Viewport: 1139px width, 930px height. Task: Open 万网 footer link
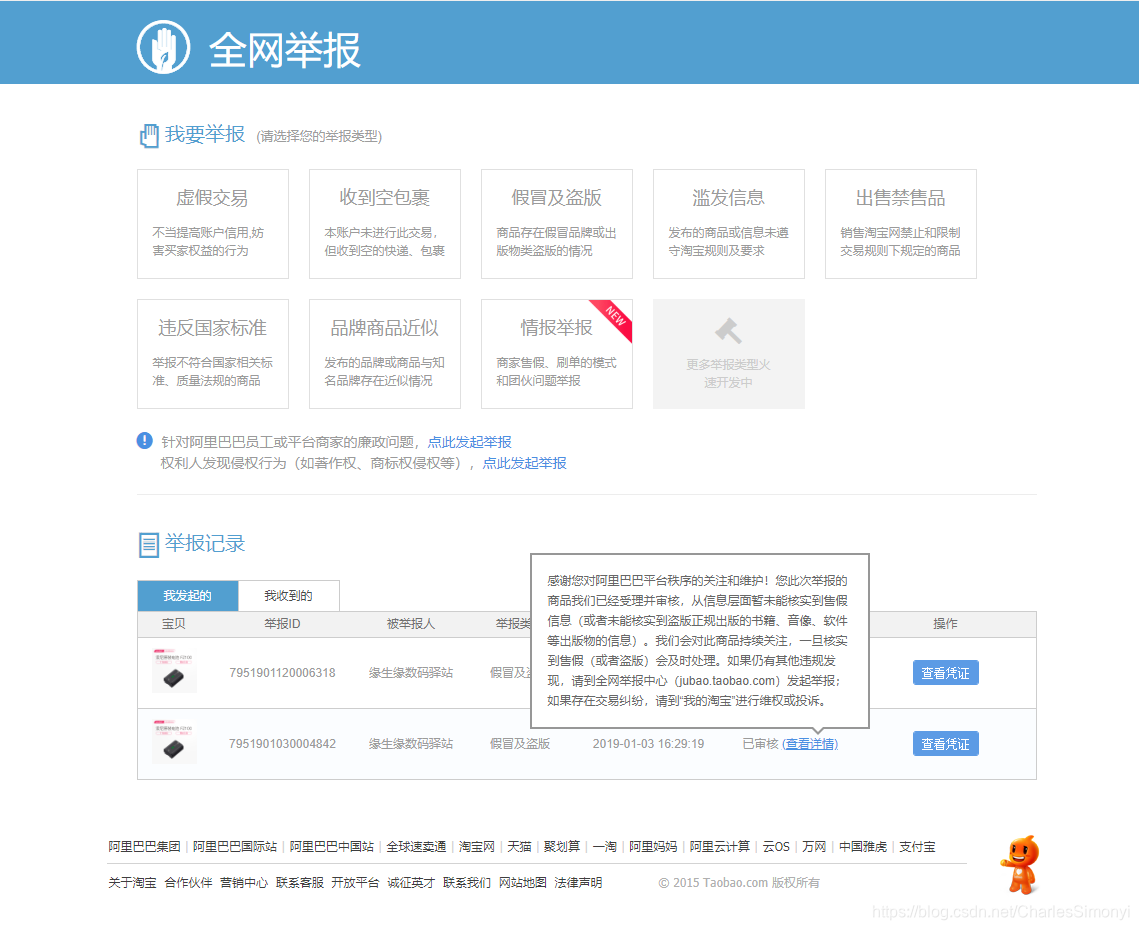pyautogui.click(x=814, y=847)
